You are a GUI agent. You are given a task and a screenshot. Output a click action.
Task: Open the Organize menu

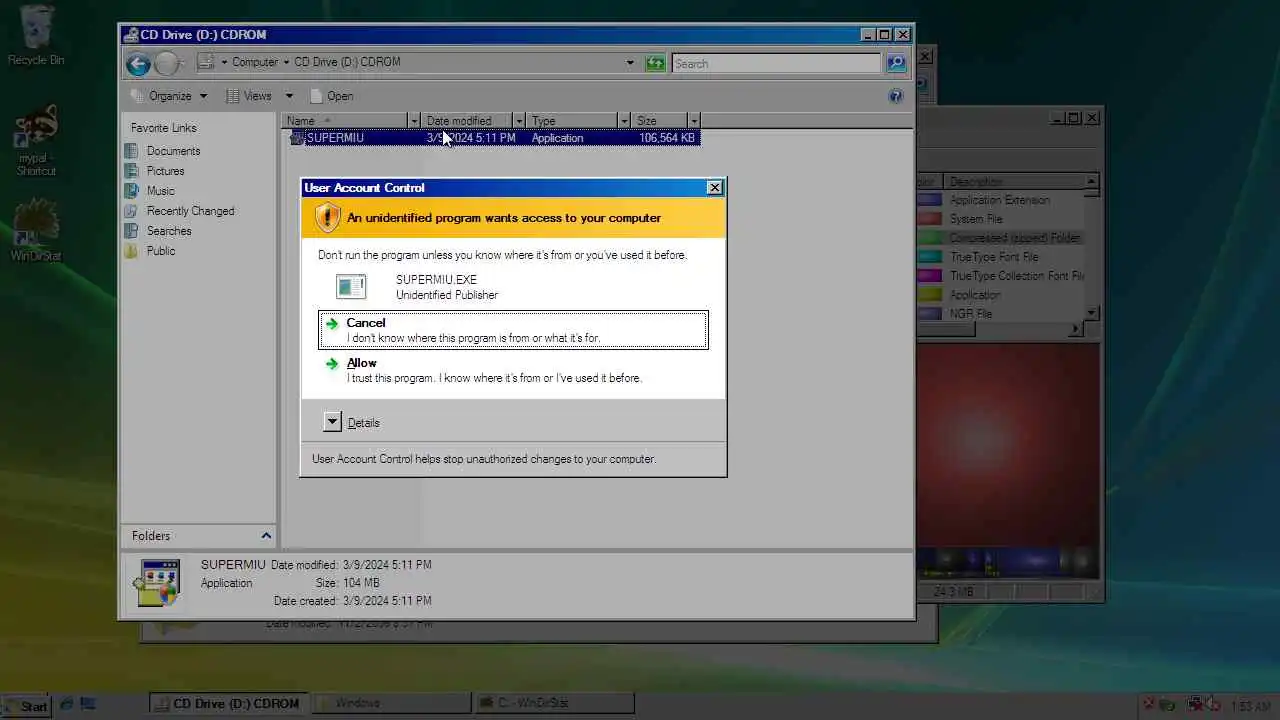[169, 96]
